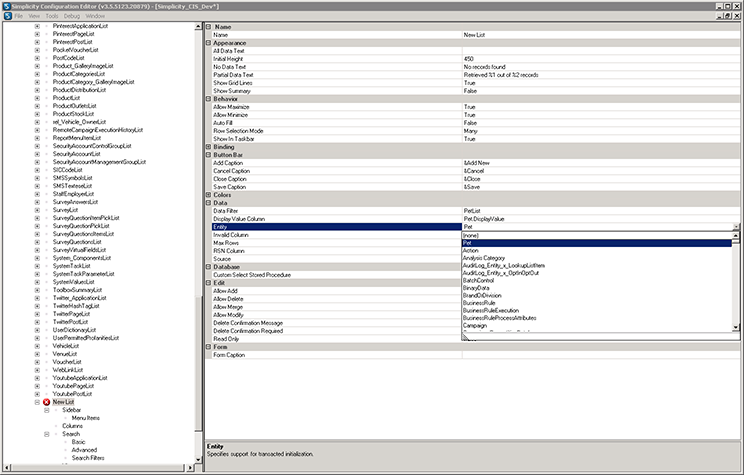Select the Menu Items tree node
The height and width of the screenshot is (475, 744).
coord(85,418)
